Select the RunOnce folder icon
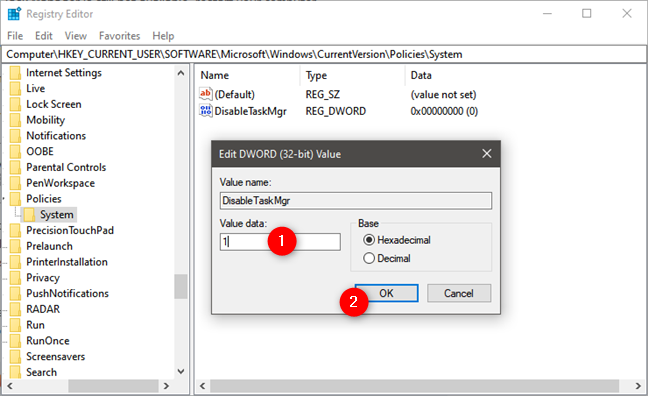Screen dimensions: 648x396 point(15,341)
